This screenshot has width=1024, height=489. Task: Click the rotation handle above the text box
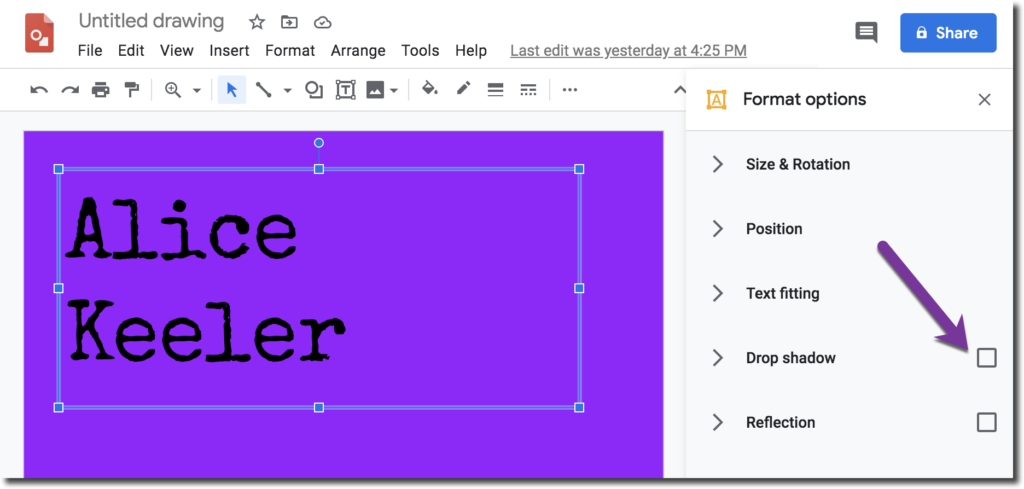(319, 142)
